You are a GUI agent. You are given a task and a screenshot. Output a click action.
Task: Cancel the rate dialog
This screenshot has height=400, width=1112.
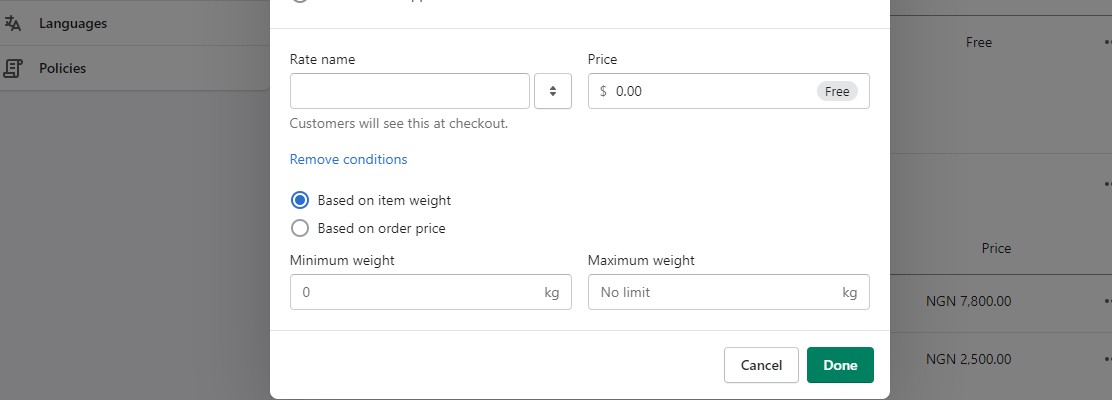click(x=761, y=365)
